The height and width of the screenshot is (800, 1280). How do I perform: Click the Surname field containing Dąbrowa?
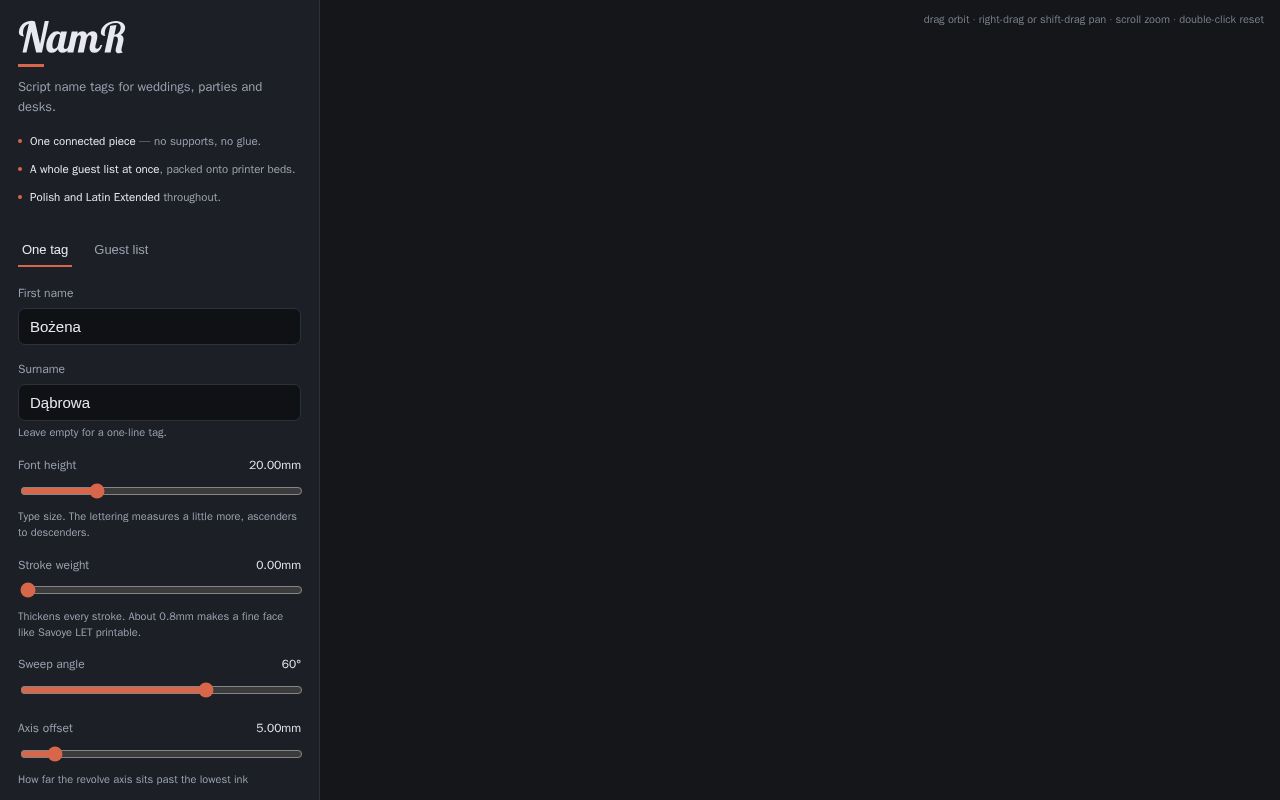coord(159,403)
